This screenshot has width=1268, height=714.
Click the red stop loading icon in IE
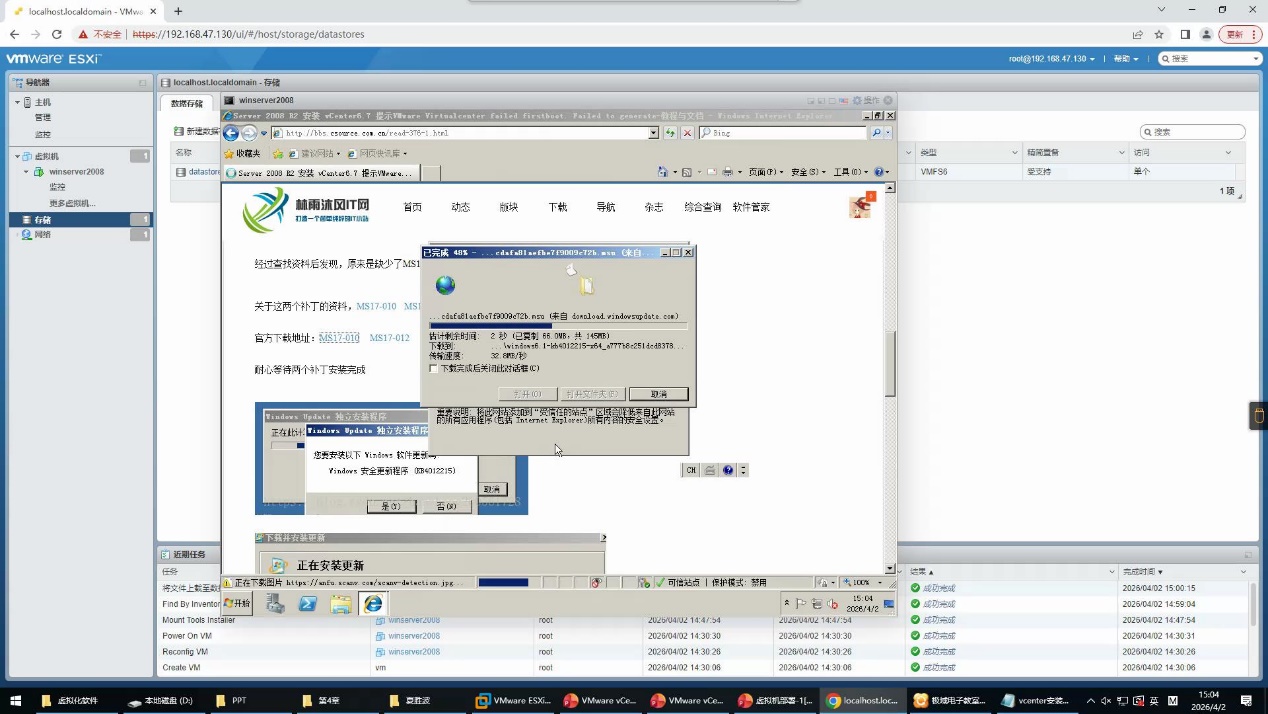[x=687, y=133]
